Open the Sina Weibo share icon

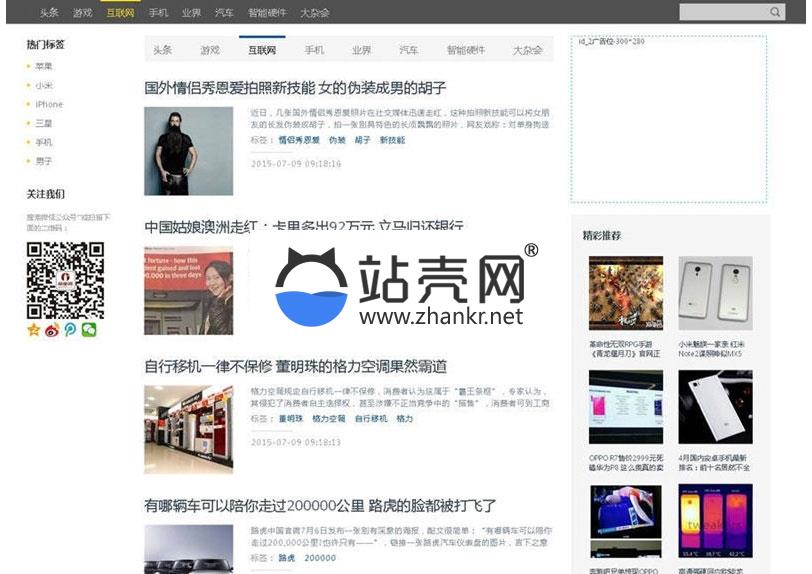[52, 329]
